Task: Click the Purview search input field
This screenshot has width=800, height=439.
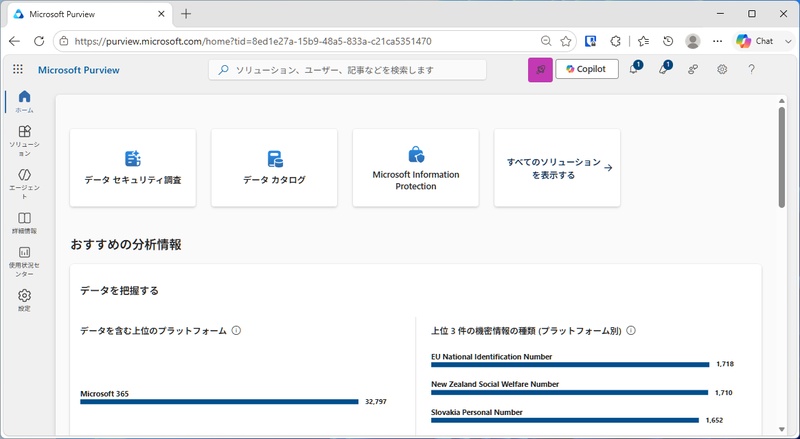Action: click(x=347, y=70)
